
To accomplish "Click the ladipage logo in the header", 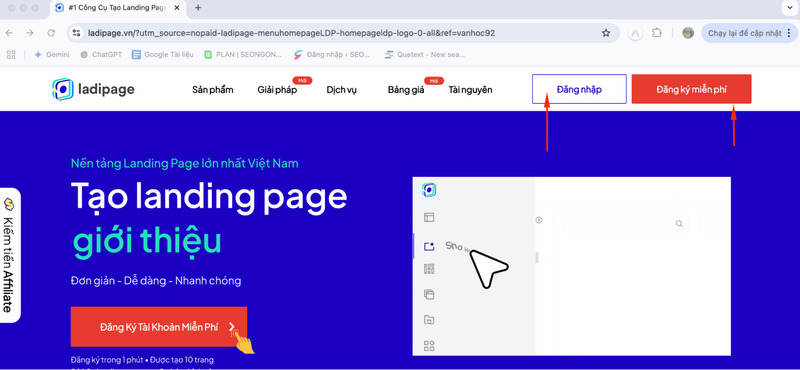I will click(93, 89).
